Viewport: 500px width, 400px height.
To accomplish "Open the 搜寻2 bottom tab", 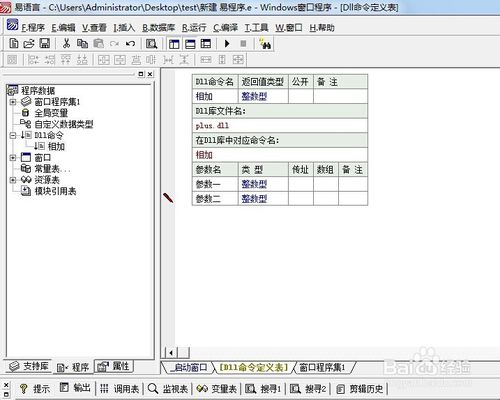I will coord(308,389).
